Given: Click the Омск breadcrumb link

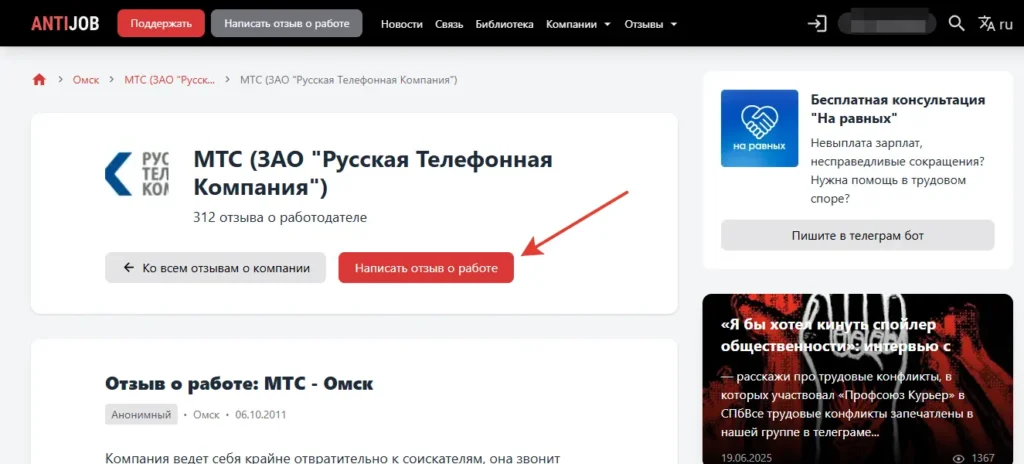Looking at the screenshot, I should point(86,80).
